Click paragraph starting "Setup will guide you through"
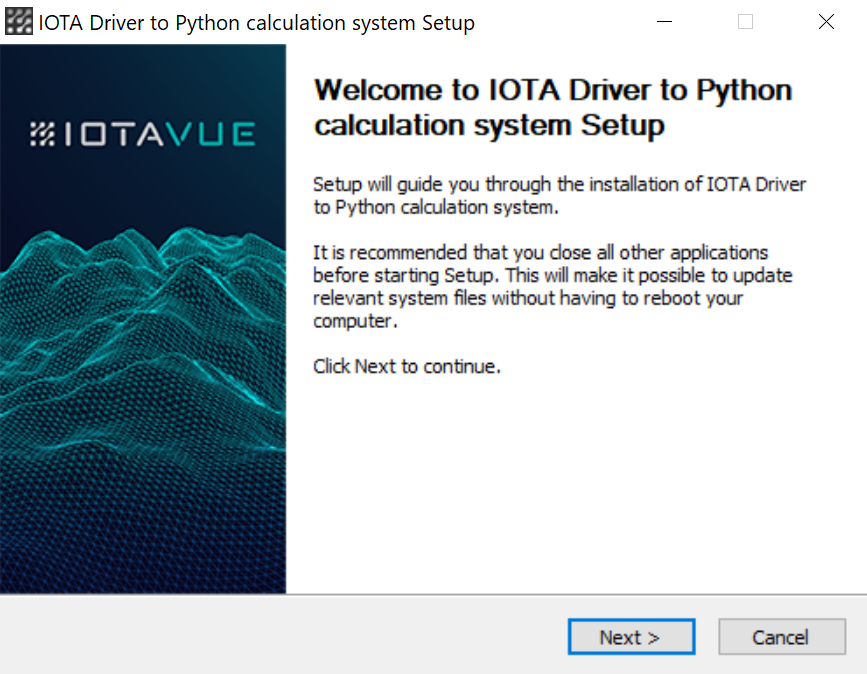Image resolution: width=867 pixels, height=674 pixels. (559, 196)
